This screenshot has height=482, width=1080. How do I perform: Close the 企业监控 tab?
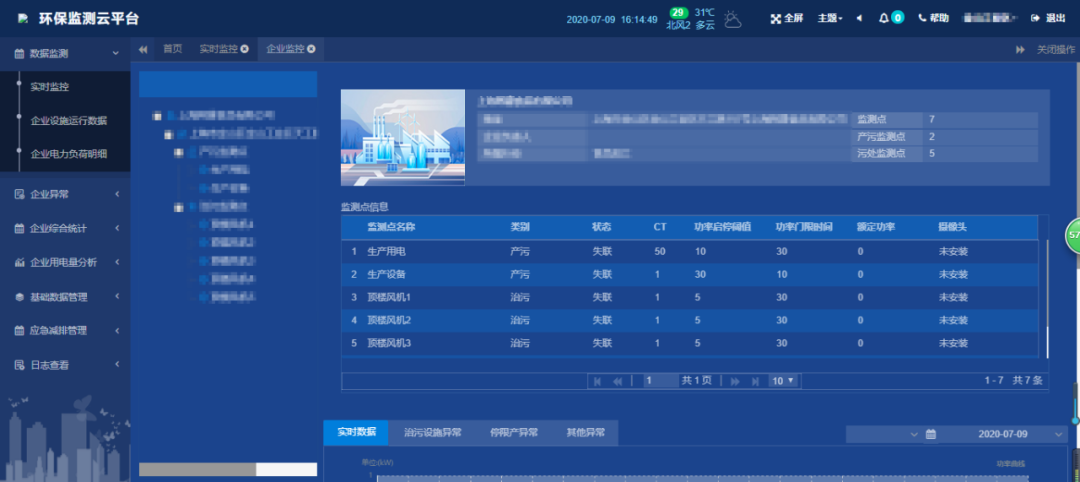tap(311, 49)
